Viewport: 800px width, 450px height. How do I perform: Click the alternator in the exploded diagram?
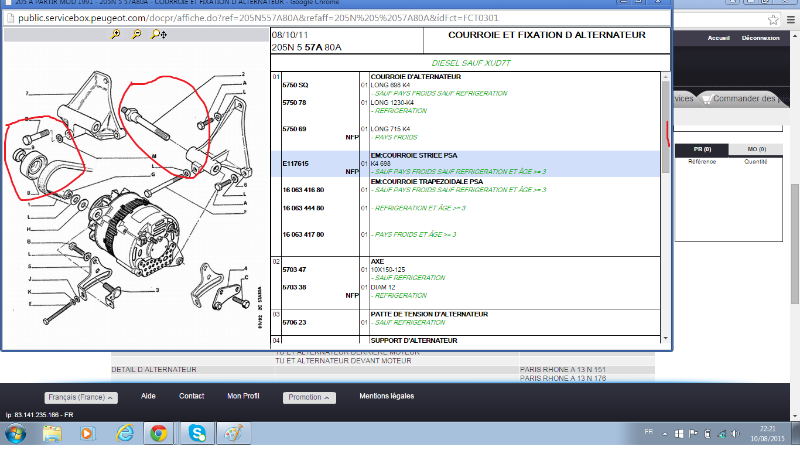tap(134, 234)
